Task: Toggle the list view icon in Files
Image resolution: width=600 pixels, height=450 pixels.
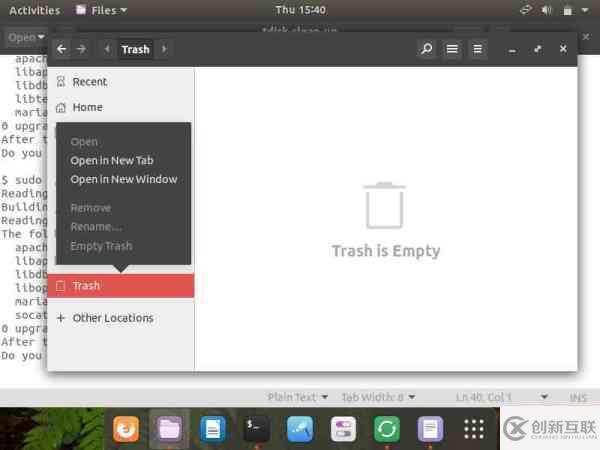Action: (x=452, y=49)
